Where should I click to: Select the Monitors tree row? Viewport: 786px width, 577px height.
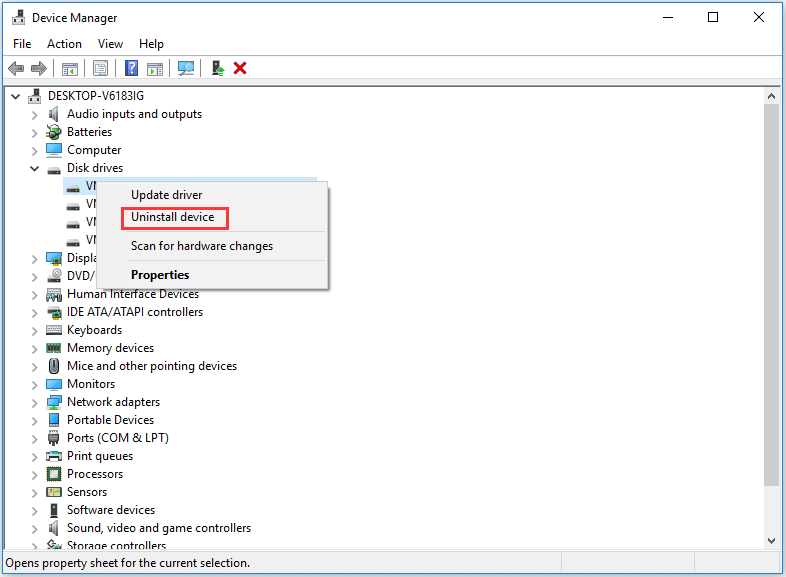[x=91, y=384]
